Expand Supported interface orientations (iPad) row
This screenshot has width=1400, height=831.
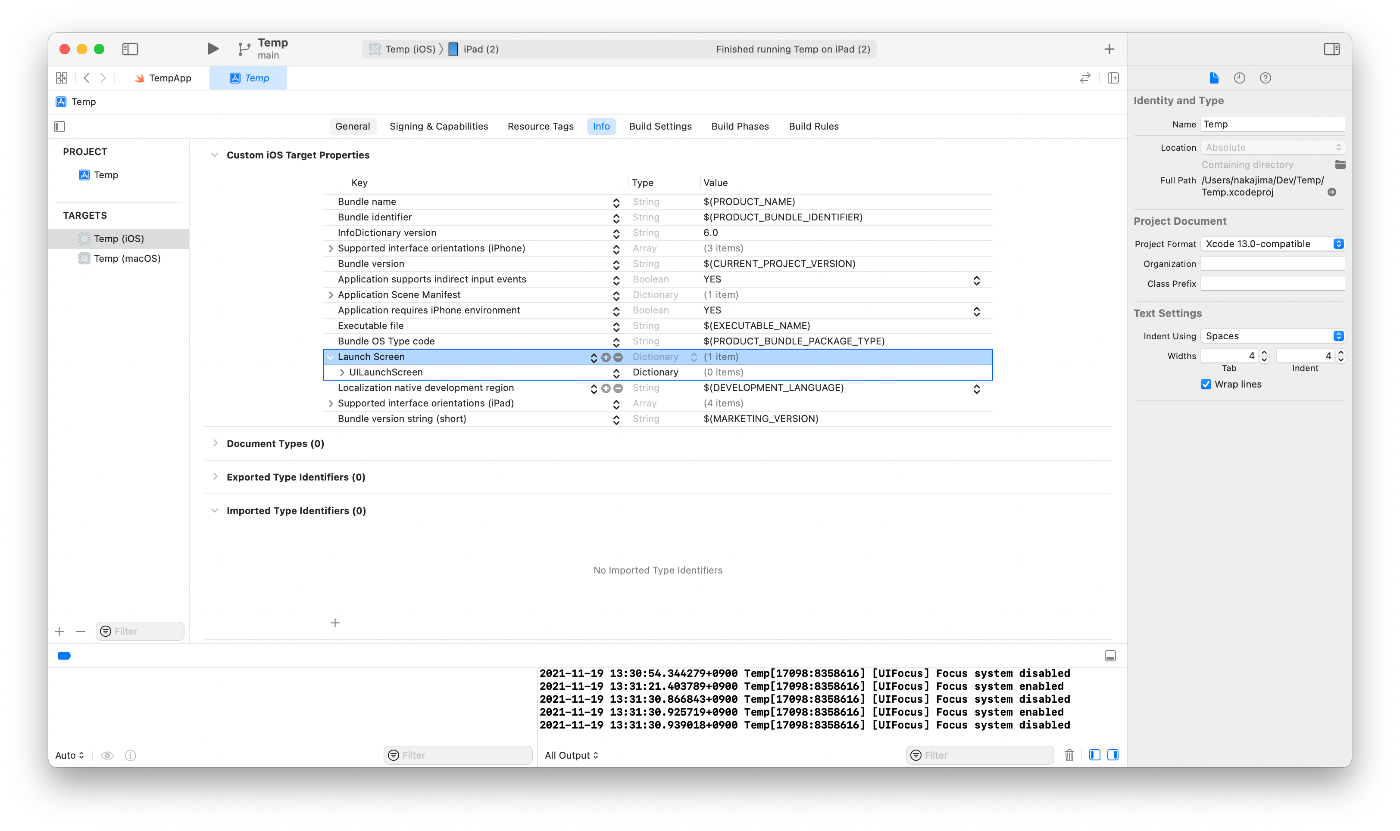(330, 403)
